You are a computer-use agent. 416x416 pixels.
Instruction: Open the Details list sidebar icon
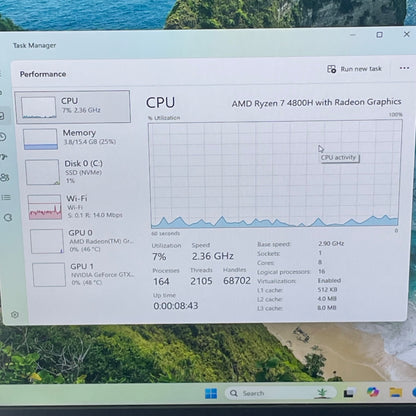pyautogui.click(x=6, y=198)
